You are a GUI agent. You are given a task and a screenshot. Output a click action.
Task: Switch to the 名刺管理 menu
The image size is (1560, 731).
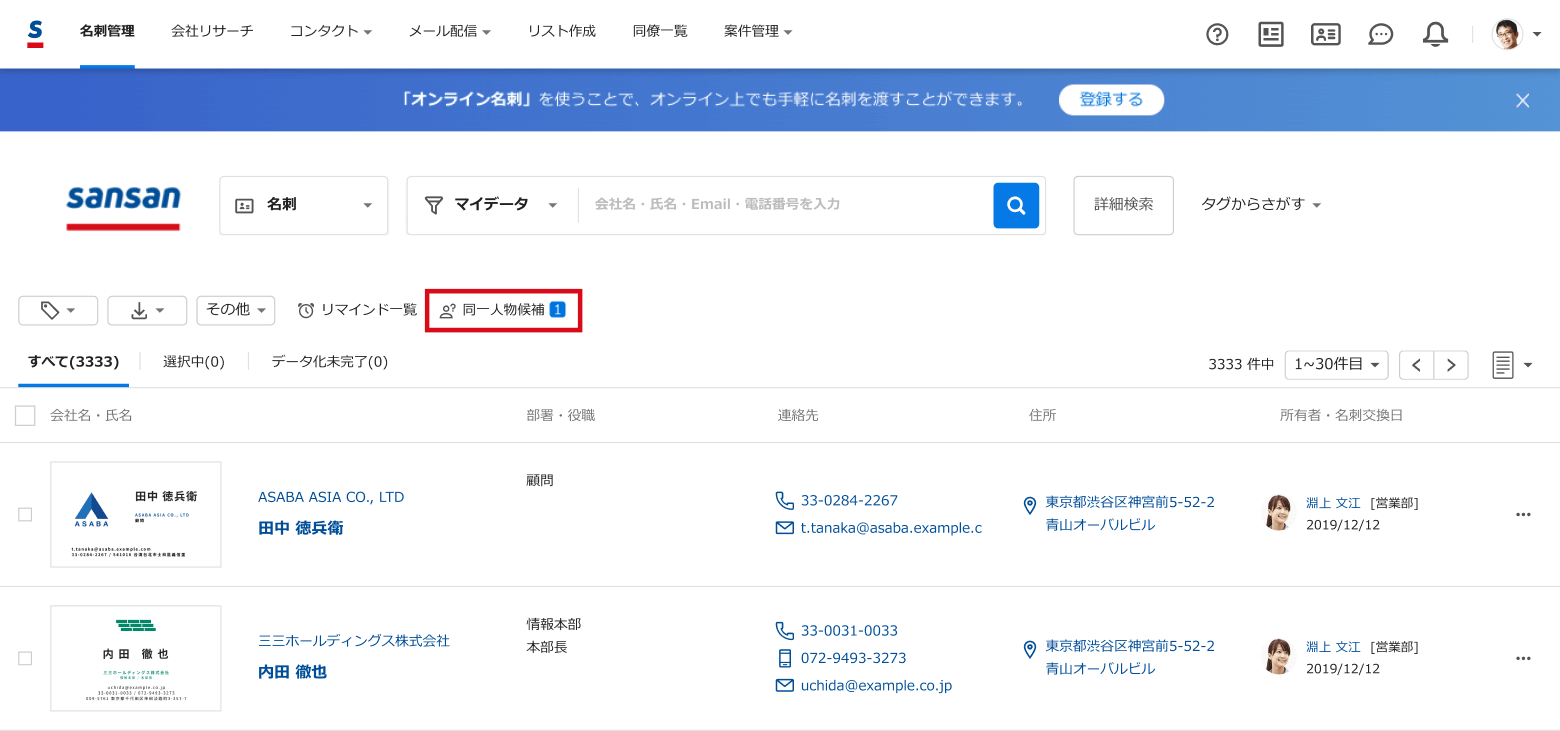107,31
